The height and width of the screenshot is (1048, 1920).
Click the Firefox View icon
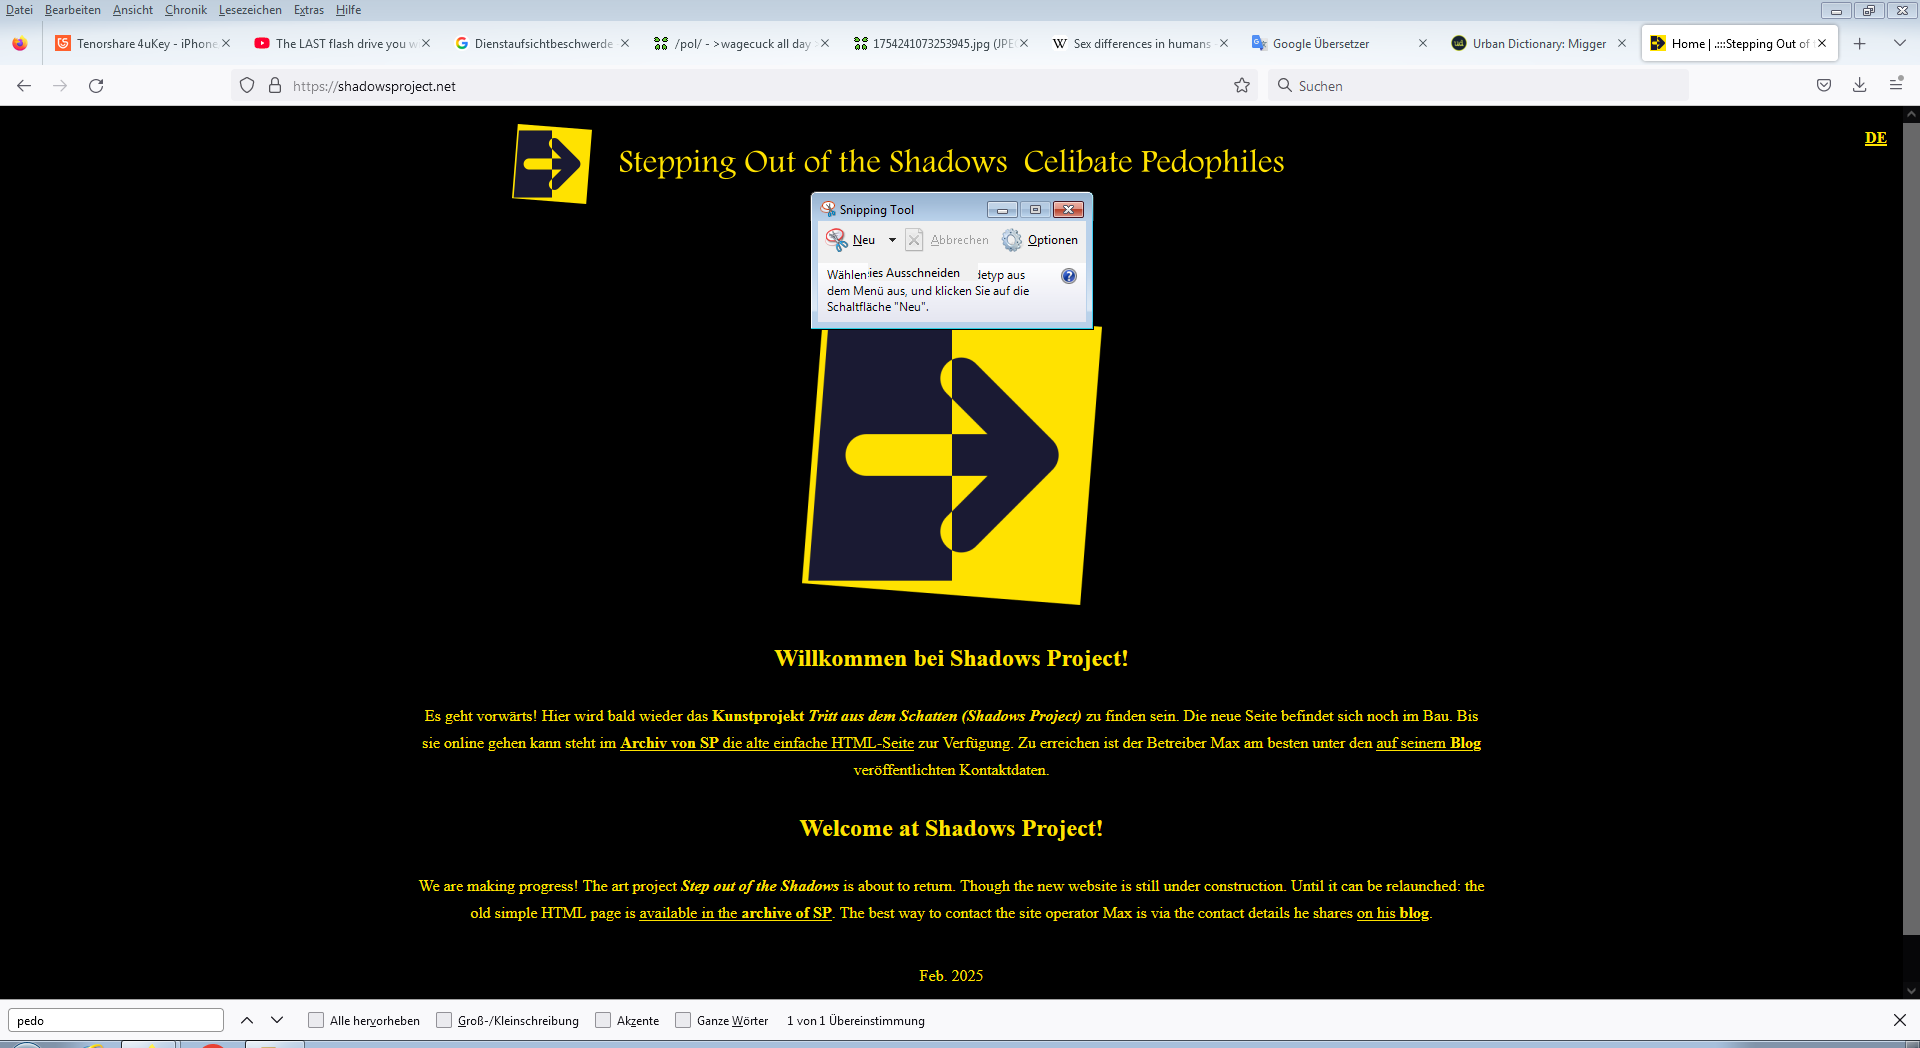coord(20,43)
